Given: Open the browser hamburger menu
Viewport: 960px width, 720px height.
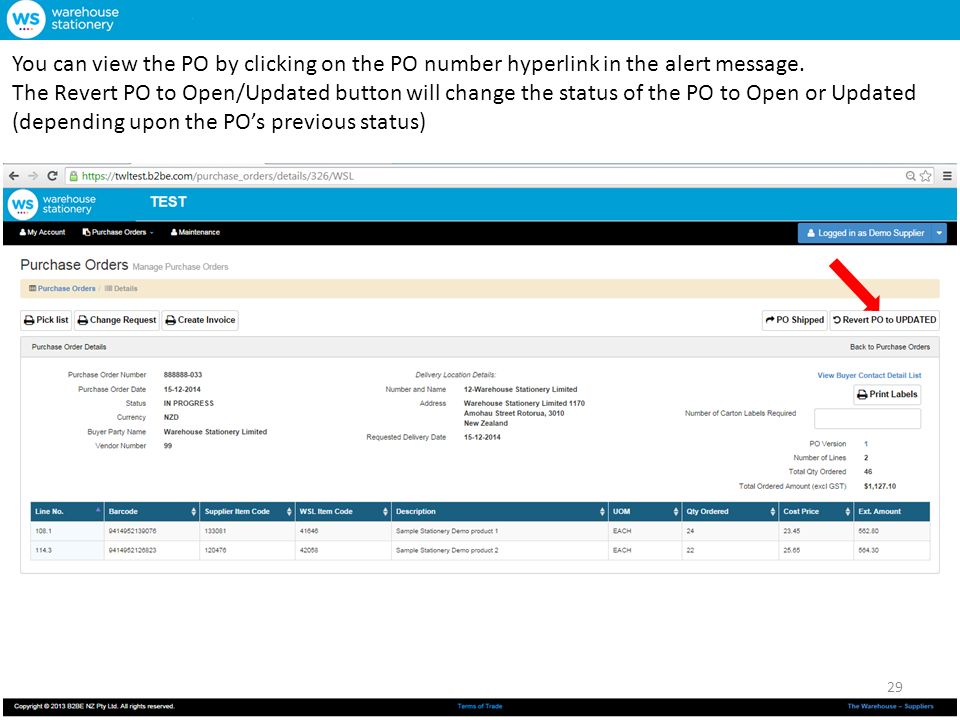Looking at the screenshot, I should (947, 176).
